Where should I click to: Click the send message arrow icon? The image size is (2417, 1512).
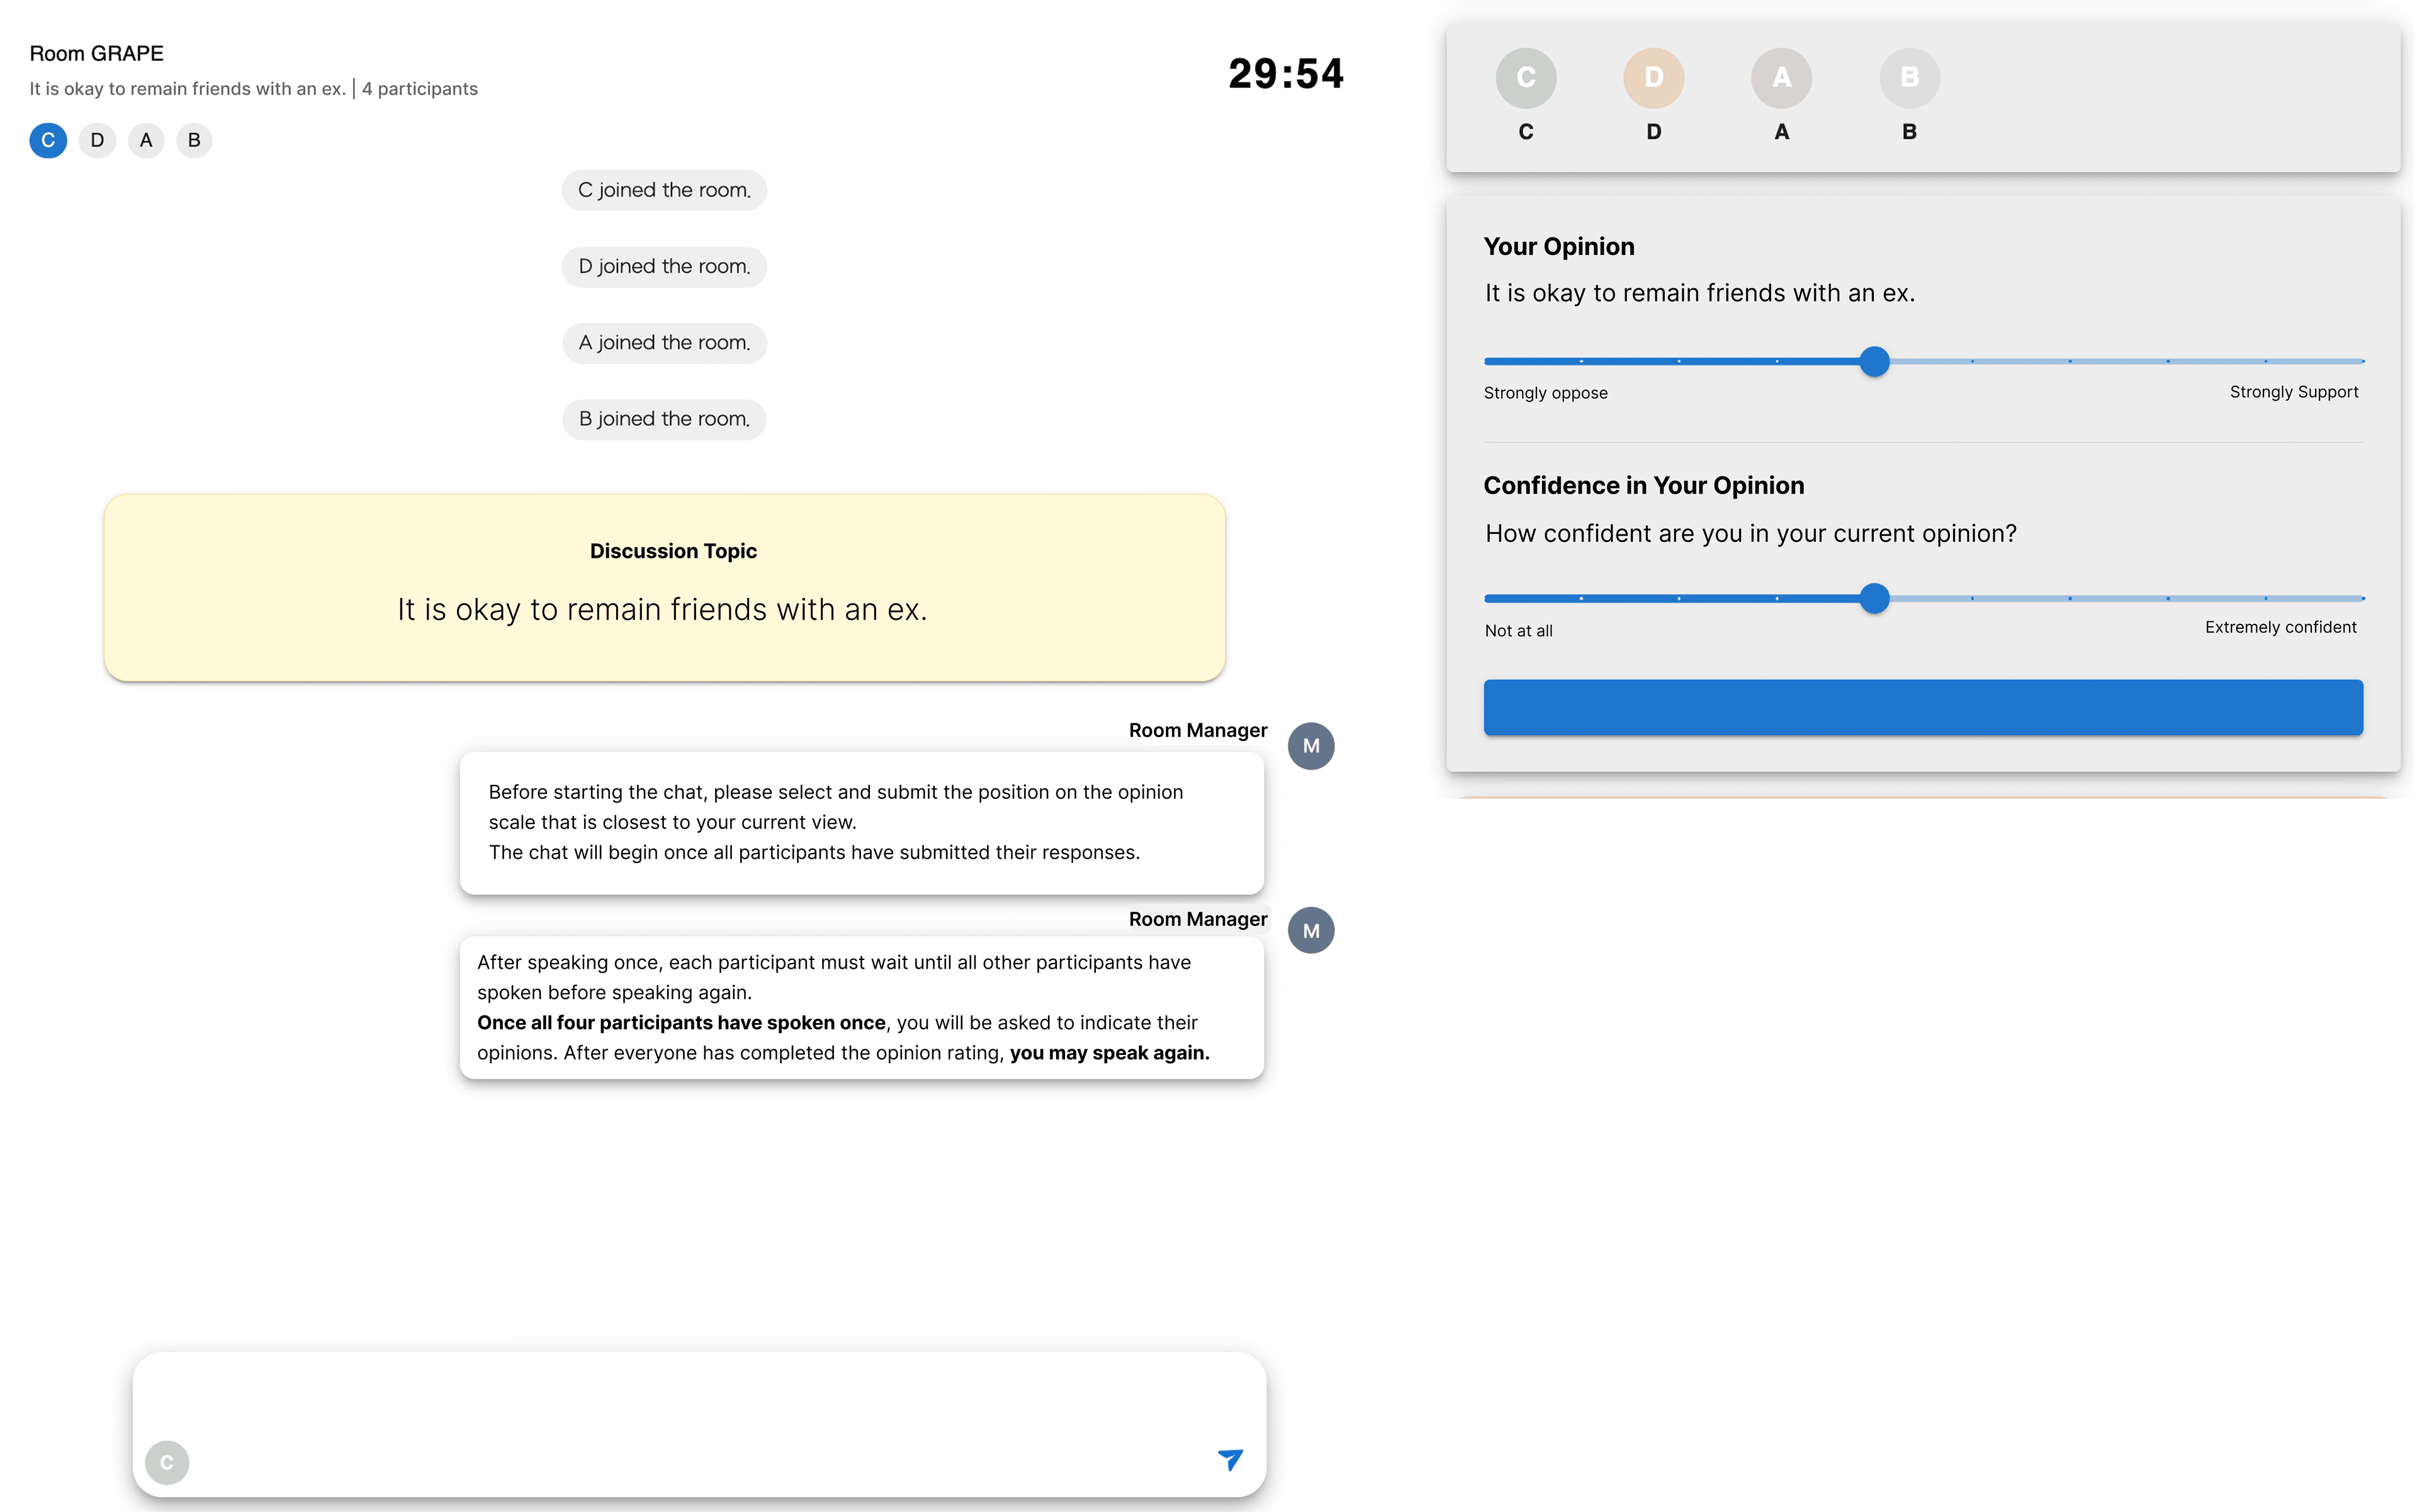tap(1230, 1459)
